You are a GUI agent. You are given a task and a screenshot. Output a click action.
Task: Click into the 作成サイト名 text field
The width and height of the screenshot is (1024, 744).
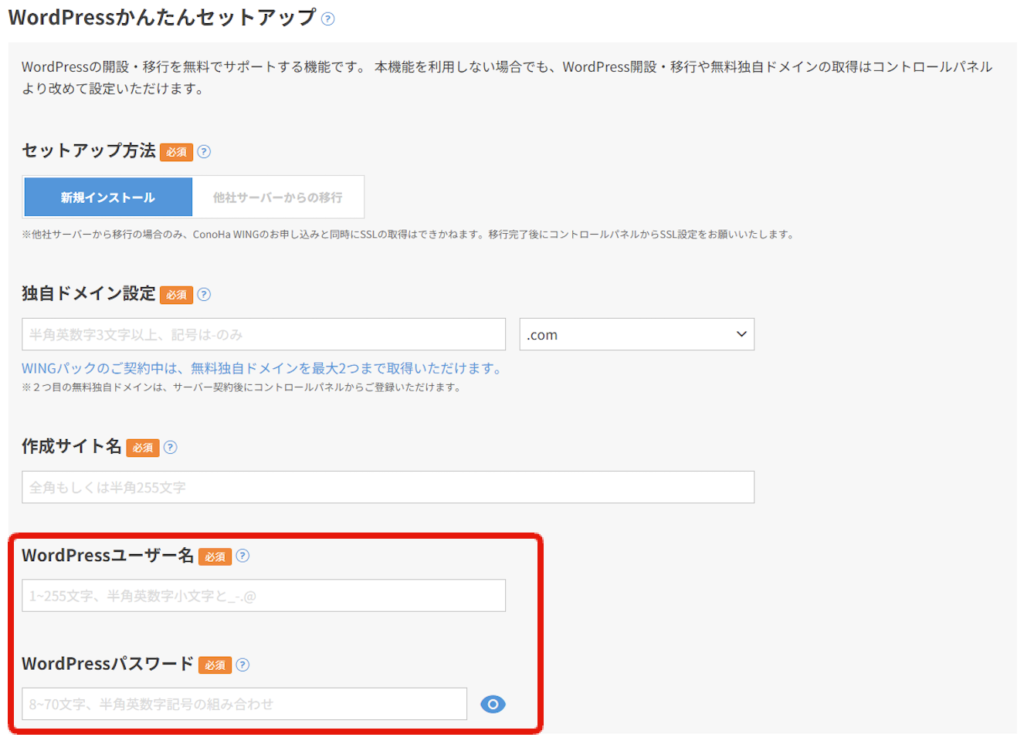387,488
